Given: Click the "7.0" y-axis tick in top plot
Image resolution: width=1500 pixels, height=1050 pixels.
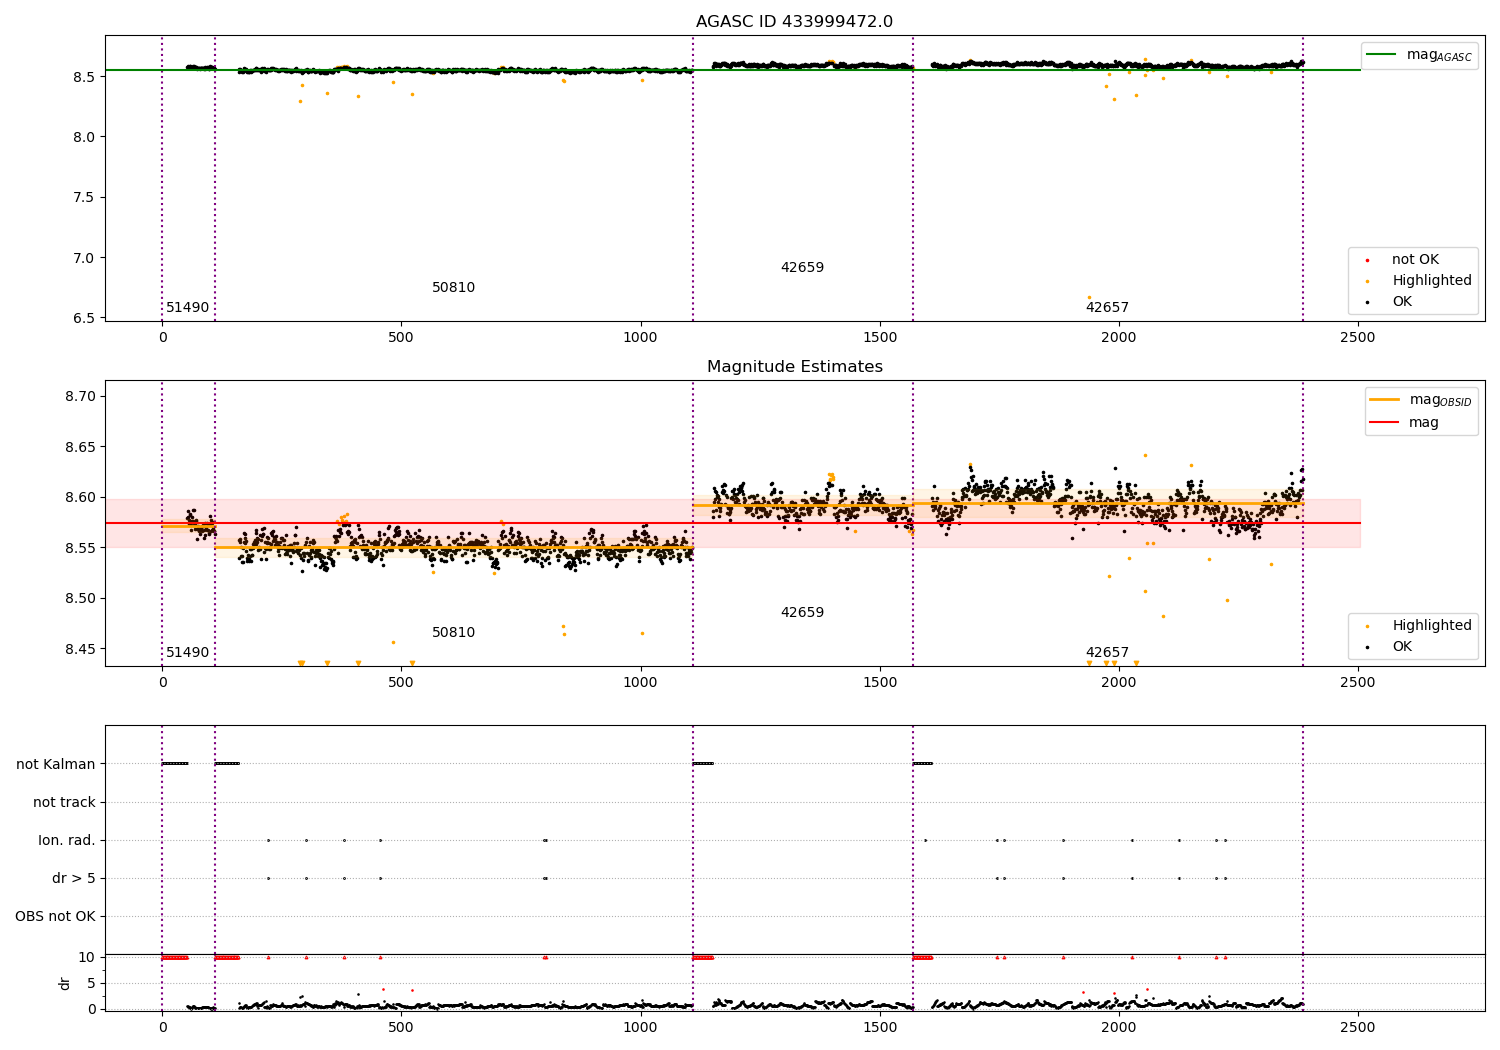Looking at the screenshot, I should 85,258.
